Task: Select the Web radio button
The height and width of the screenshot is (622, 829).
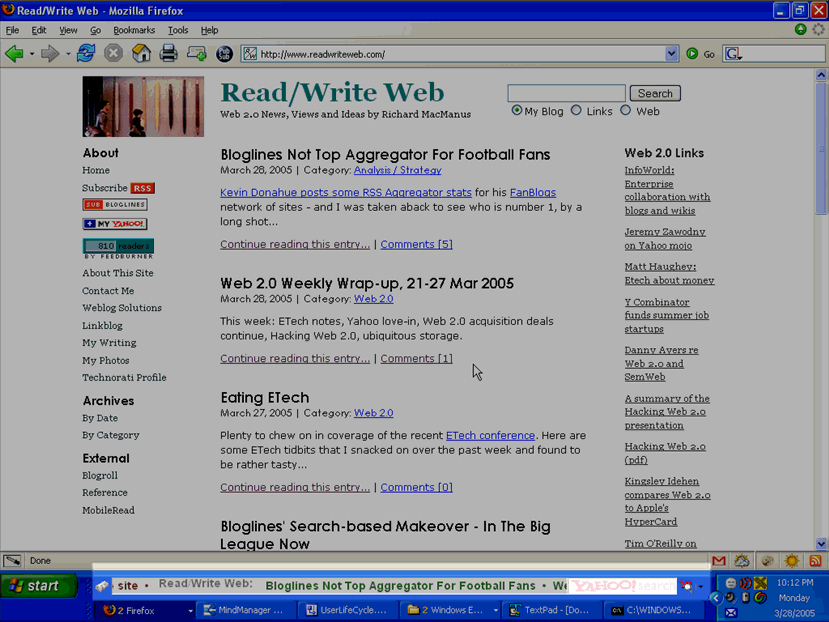Action: [x=625, y=110]
